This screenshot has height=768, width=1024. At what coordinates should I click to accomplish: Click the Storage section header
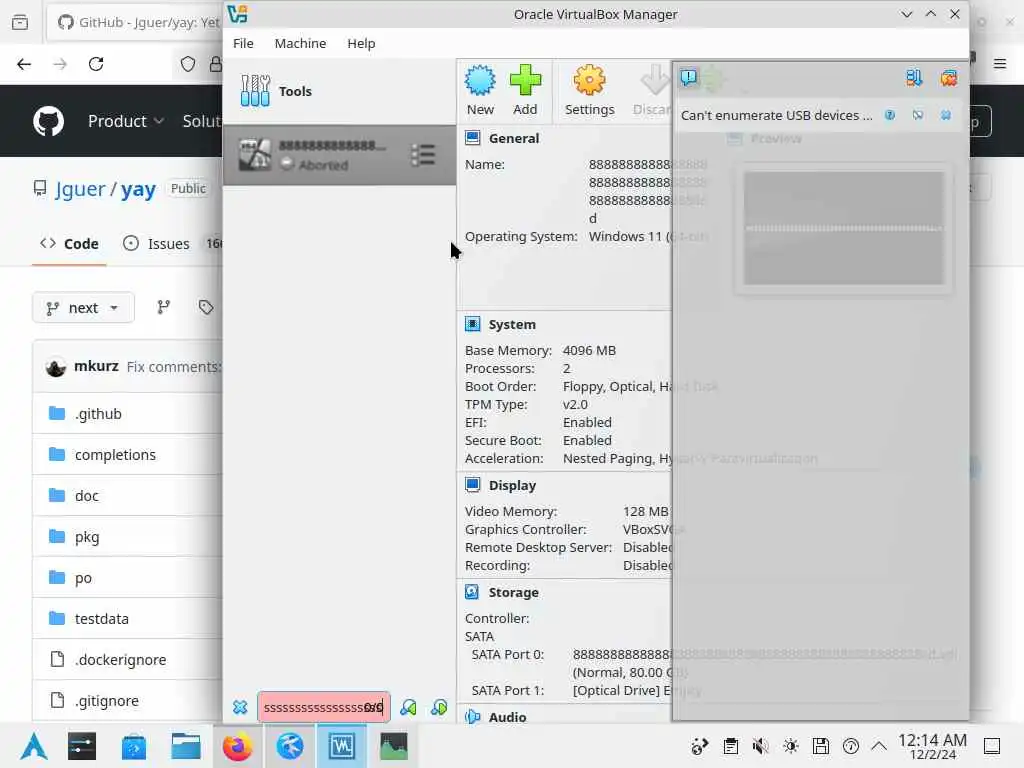[x=513, y=593]
